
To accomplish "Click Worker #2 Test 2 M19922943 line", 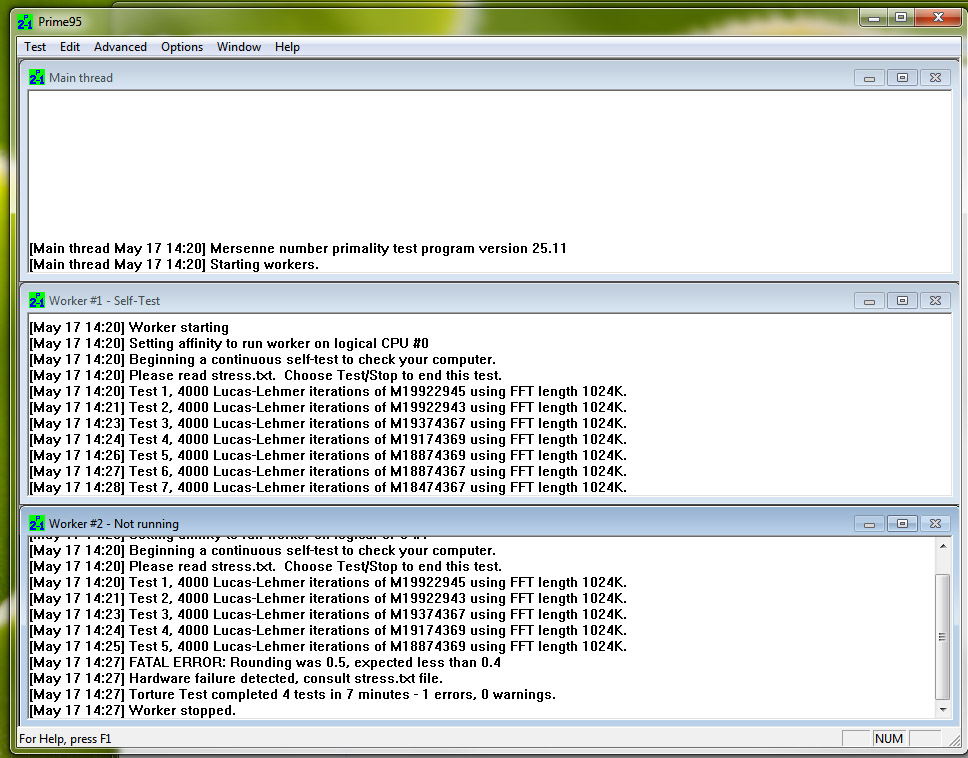I will point(328,599).
